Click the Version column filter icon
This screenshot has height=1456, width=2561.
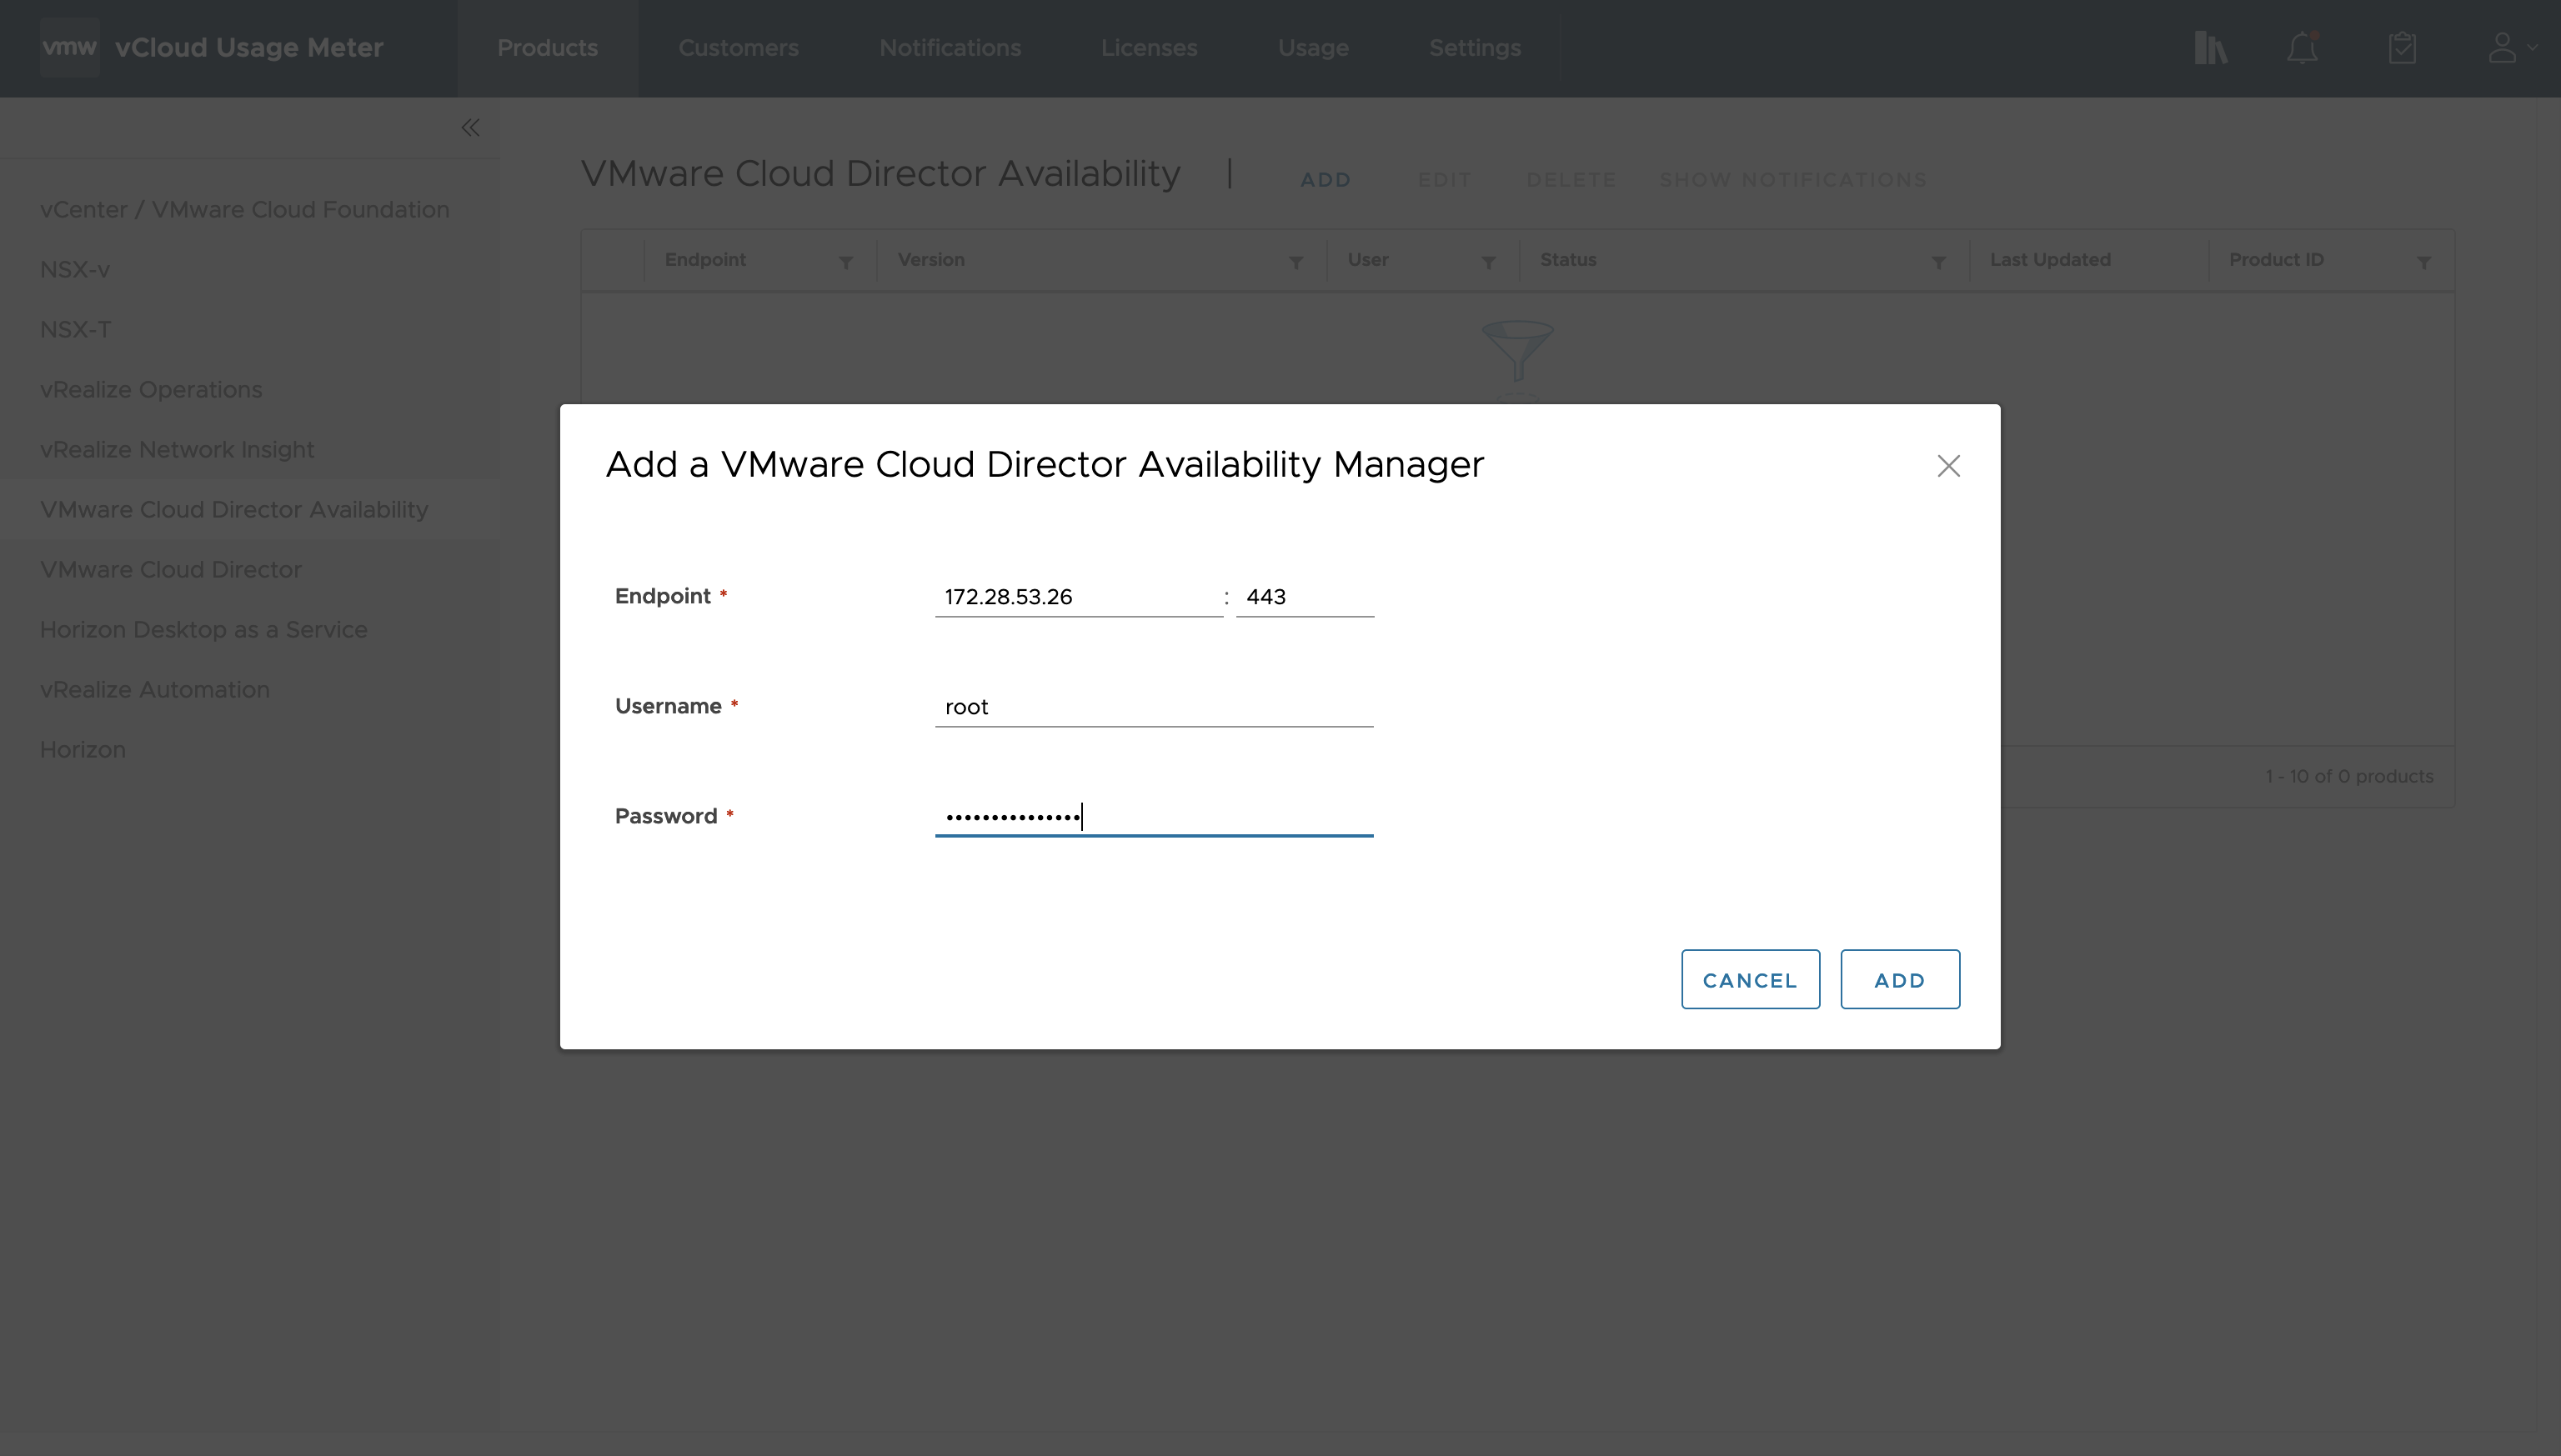(1295, 262)
